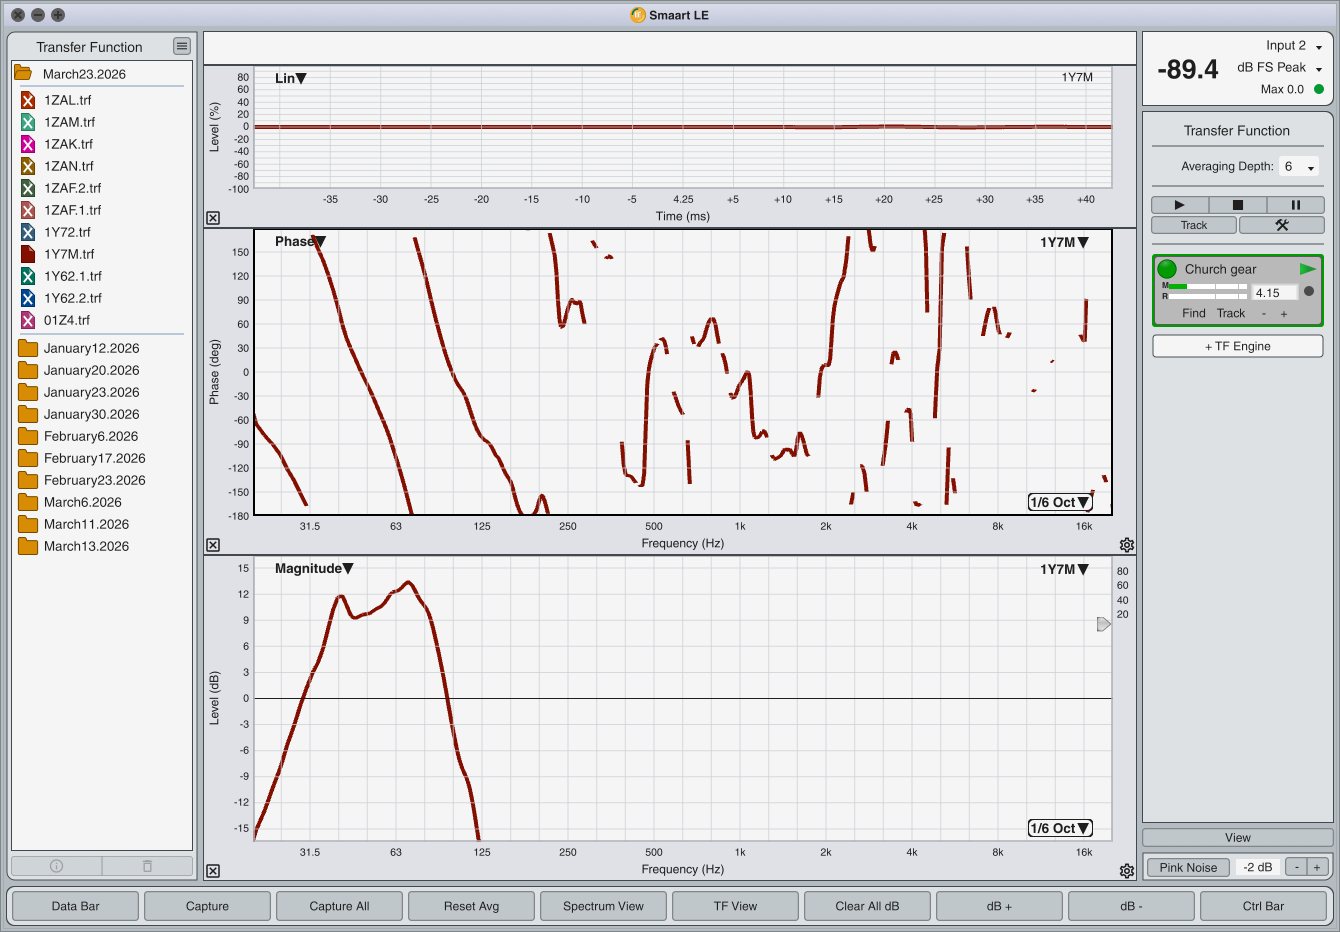This screenshot has height=932, width=1340.
Task: Click the 1Y62.2.trf blue trace icon
Action: coord(28,298)
